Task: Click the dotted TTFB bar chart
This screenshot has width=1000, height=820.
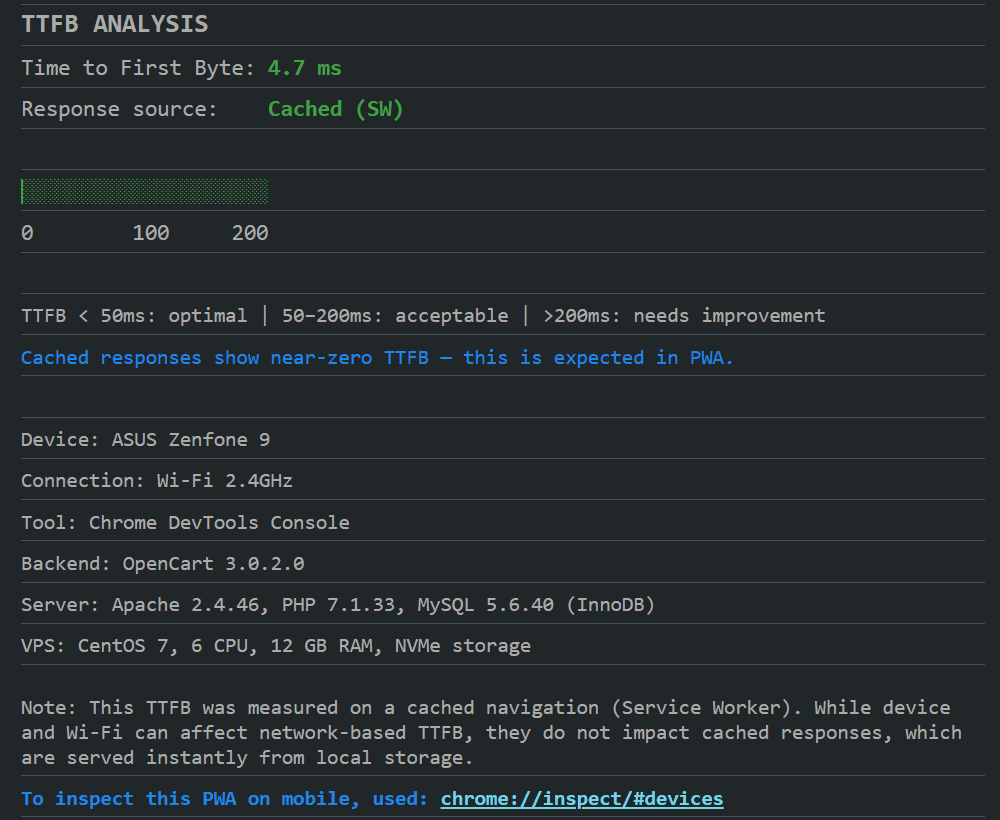Action: click(x=145, y=191)
